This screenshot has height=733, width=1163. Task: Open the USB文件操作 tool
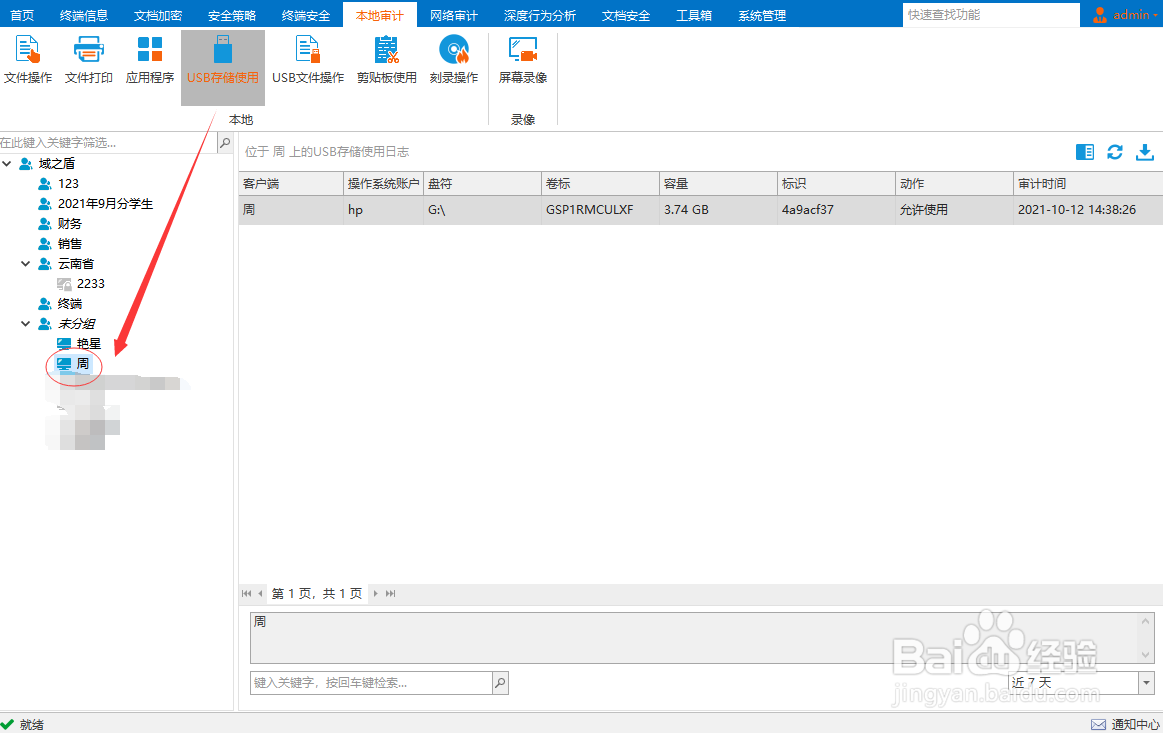coord(307,58)
